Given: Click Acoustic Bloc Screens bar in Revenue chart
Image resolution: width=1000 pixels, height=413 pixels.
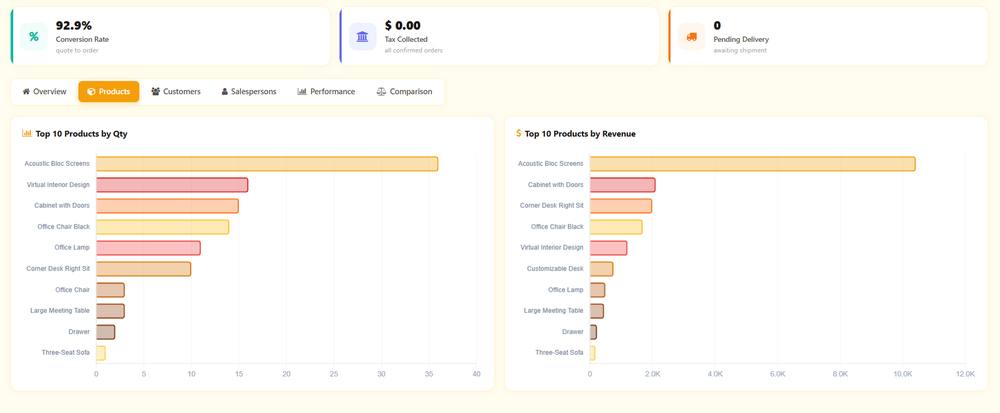Looking at the screenshot, I should 753,164.
